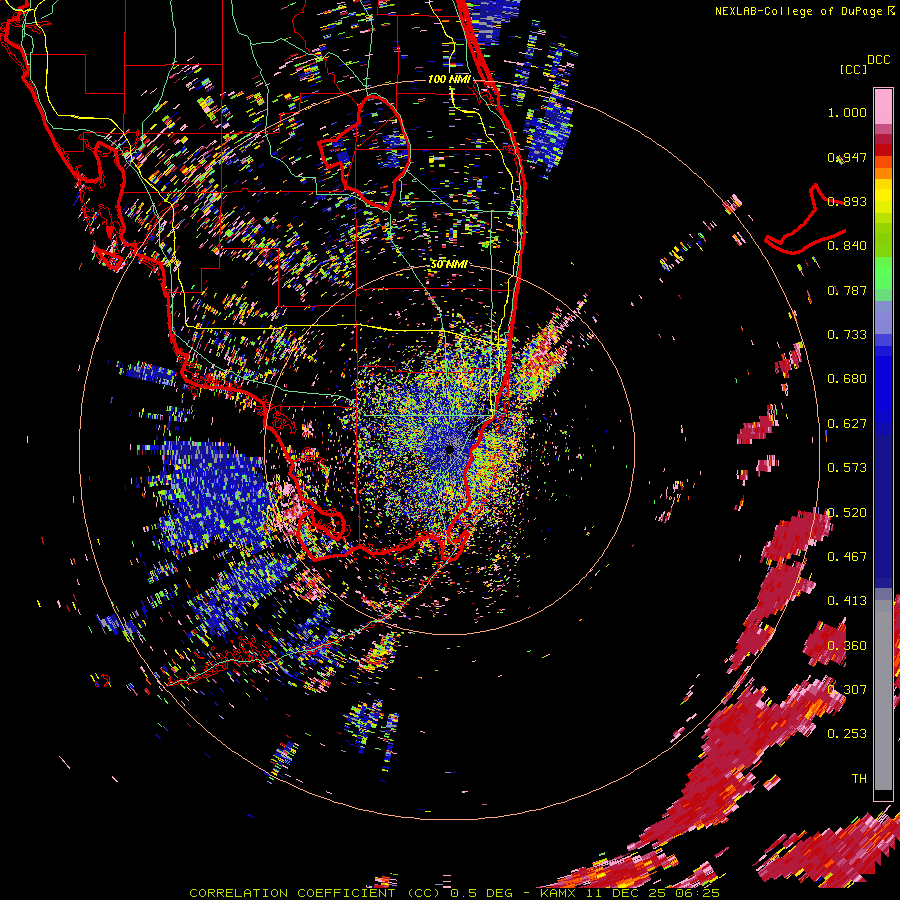Select the 0.253 scale value
The height and width of the screenshot is (900, 900).
point(847,734)
